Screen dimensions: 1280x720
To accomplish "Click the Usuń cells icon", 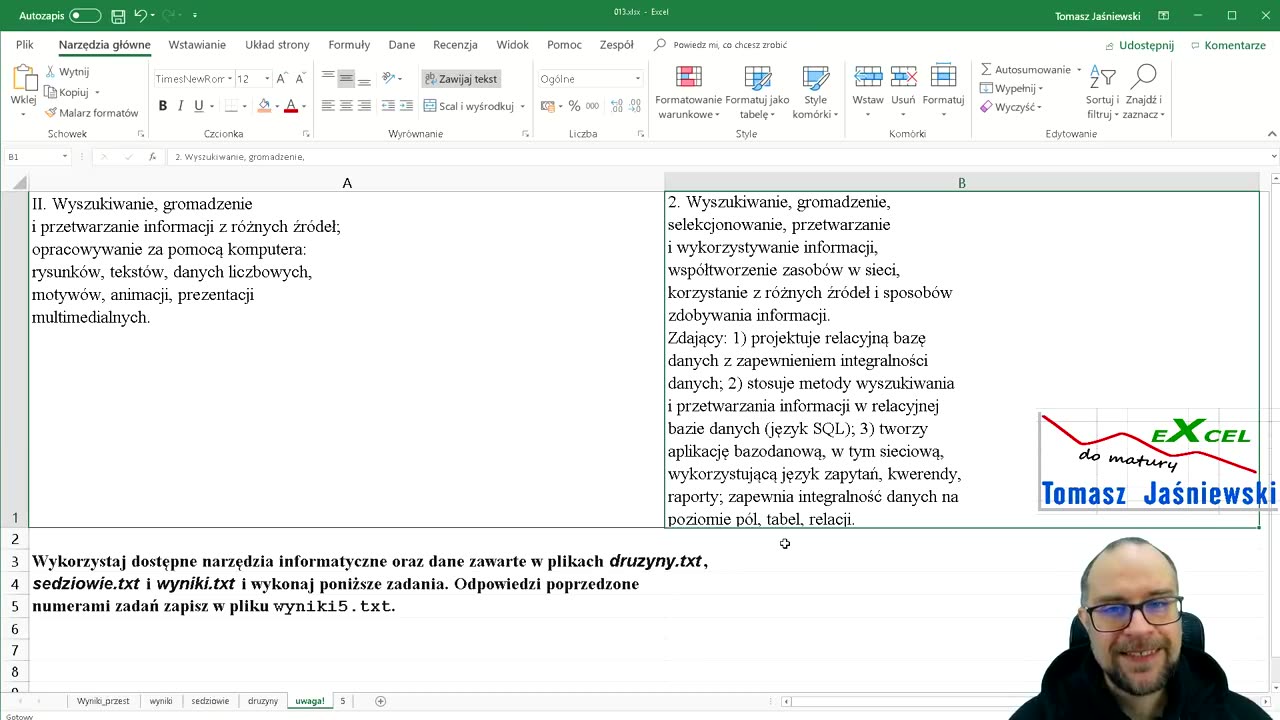I will 904,78.
